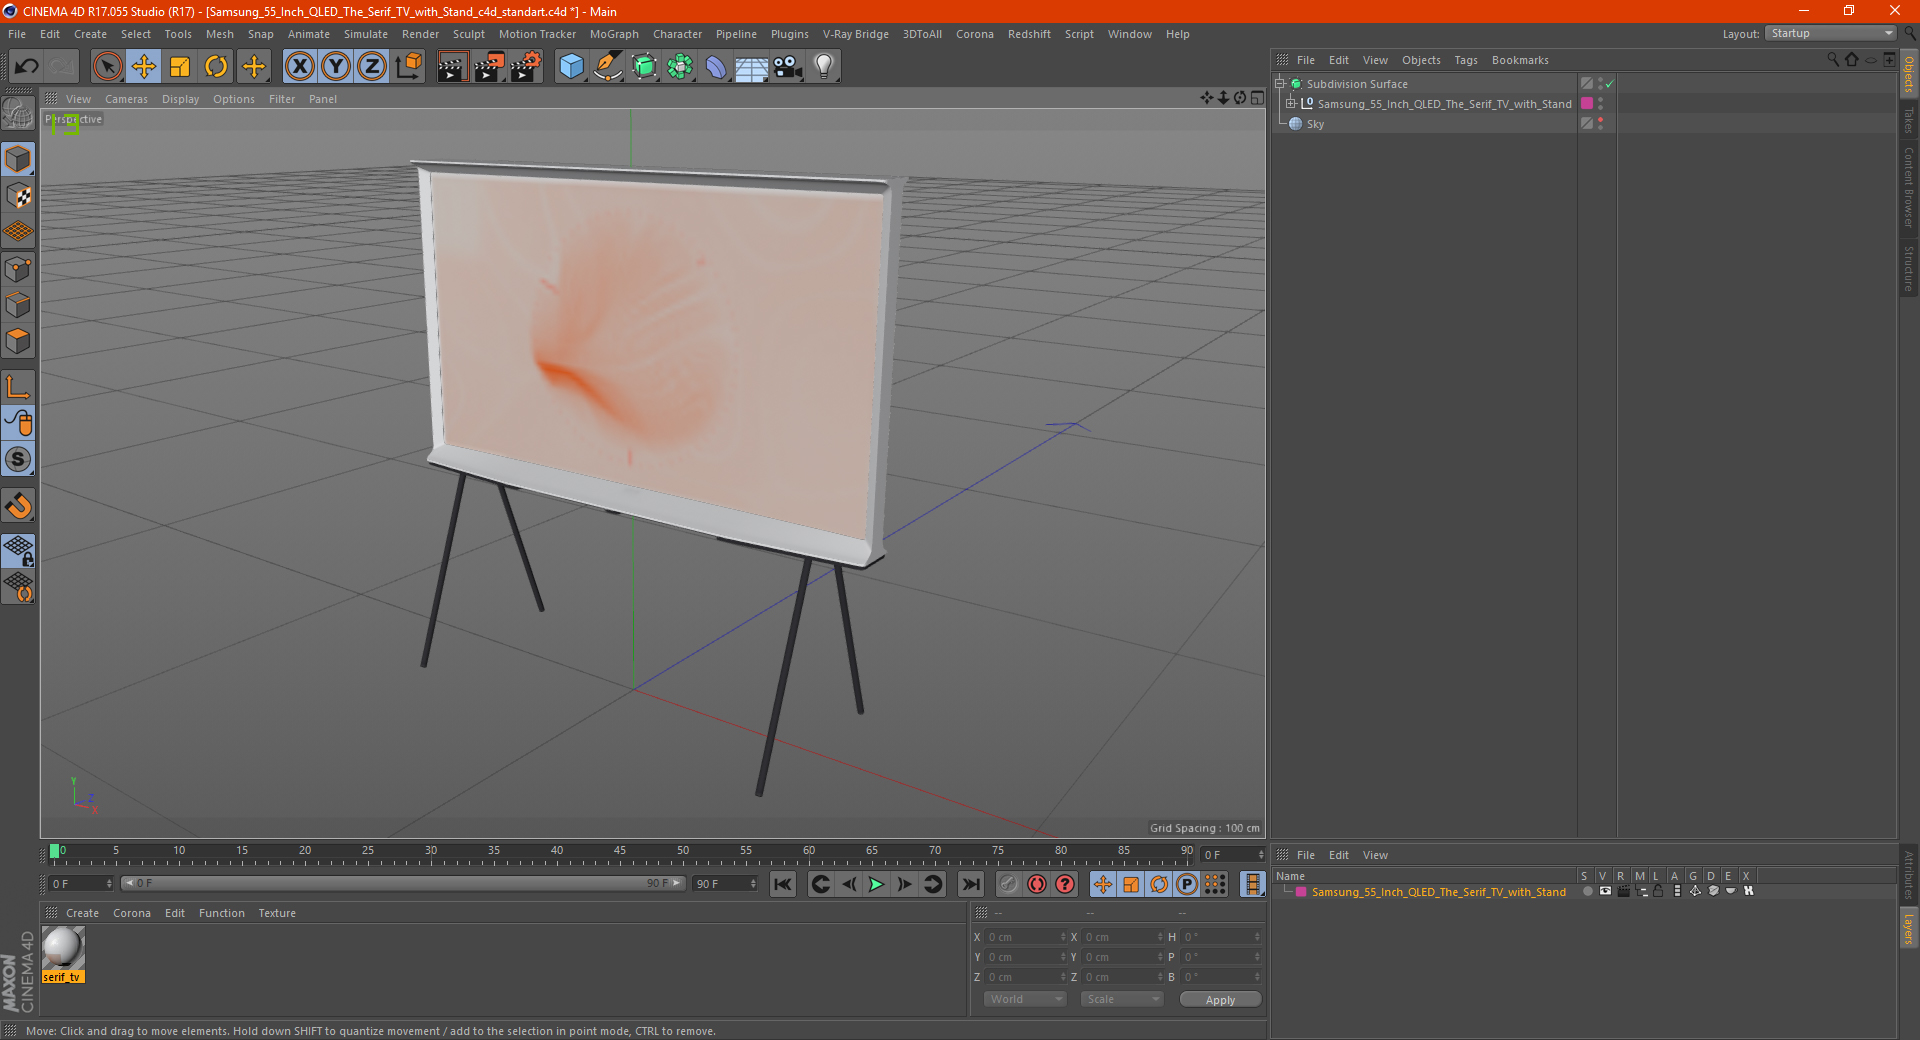This screenshot has height=1040, width=1920.
Task: Select the Sky object
Action: point(1315,124)
